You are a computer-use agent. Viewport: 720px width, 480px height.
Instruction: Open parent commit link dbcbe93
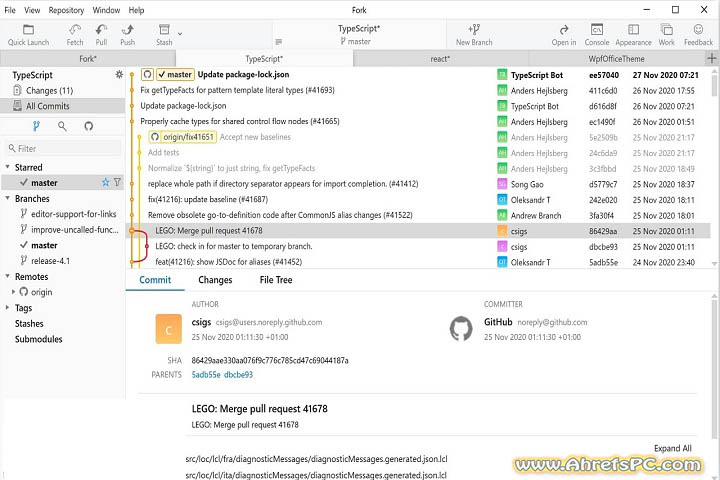click(x=238, y=374)
